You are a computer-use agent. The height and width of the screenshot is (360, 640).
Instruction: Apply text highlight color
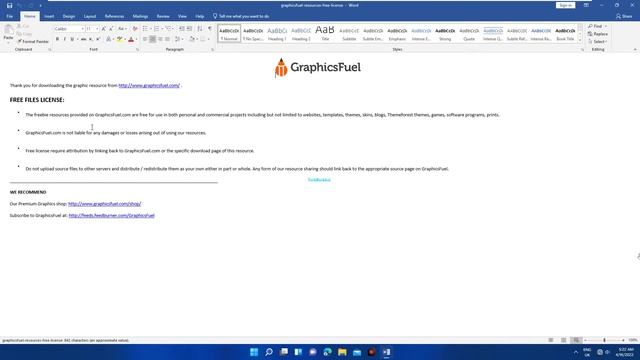(120, 39)
